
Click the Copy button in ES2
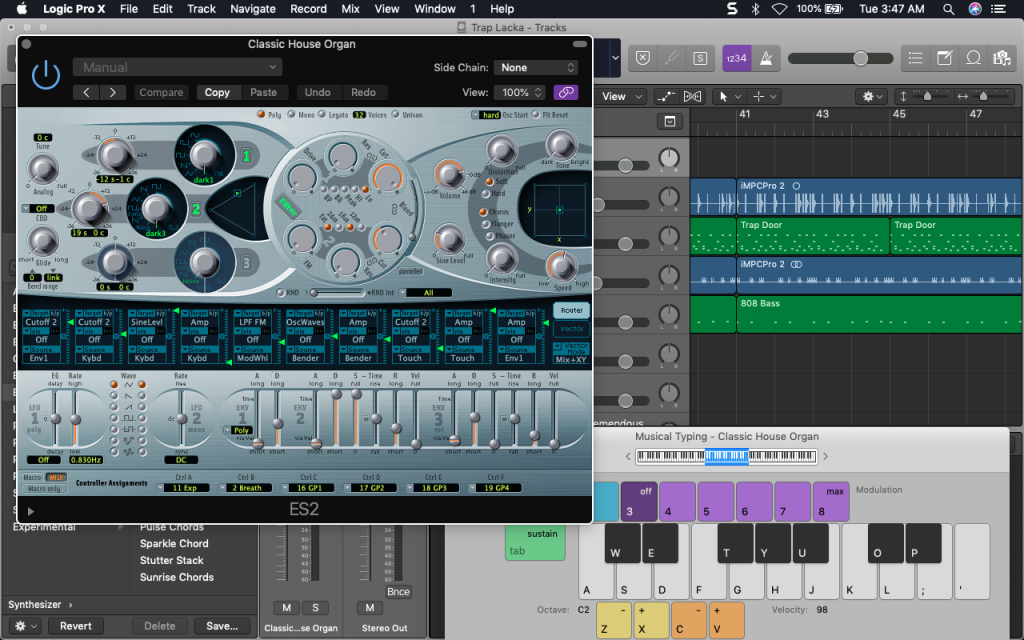point(217,93)
